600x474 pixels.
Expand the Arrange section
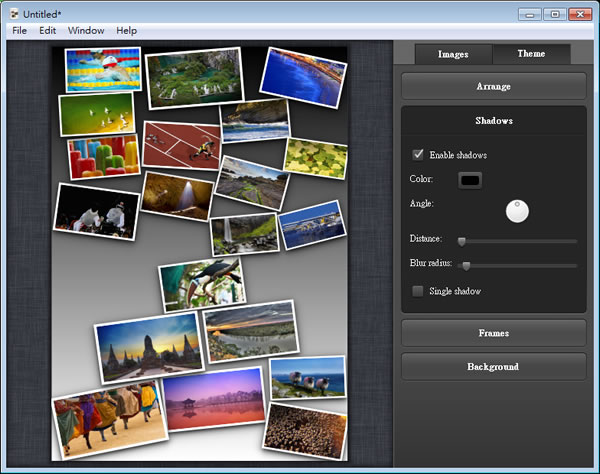click(494, 86)
